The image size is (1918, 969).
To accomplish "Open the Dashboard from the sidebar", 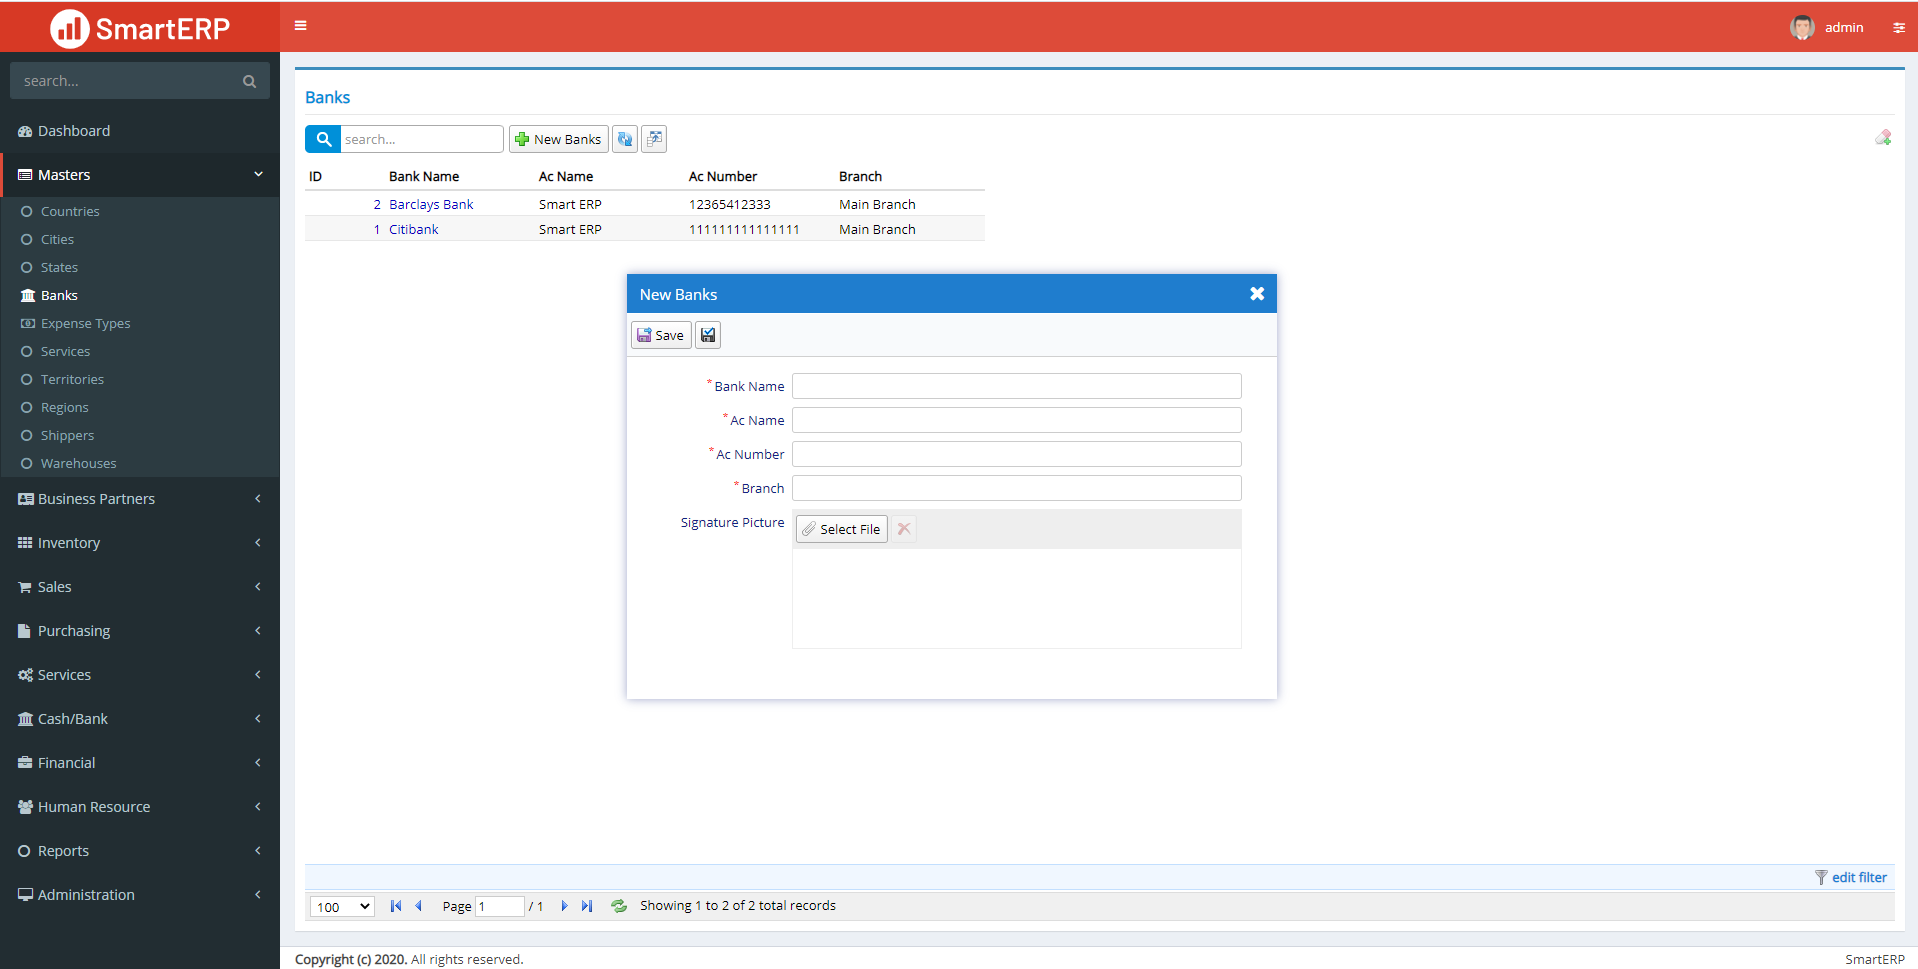I will (x=73, y=130).
